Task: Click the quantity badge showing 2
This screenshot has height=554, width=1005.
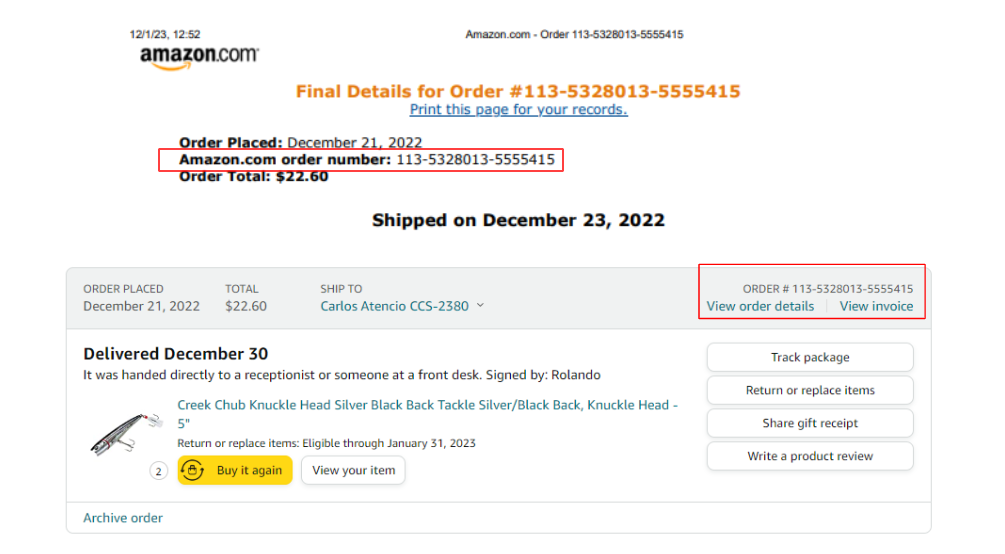Action: pyautogui.click(x=158, y=471)
